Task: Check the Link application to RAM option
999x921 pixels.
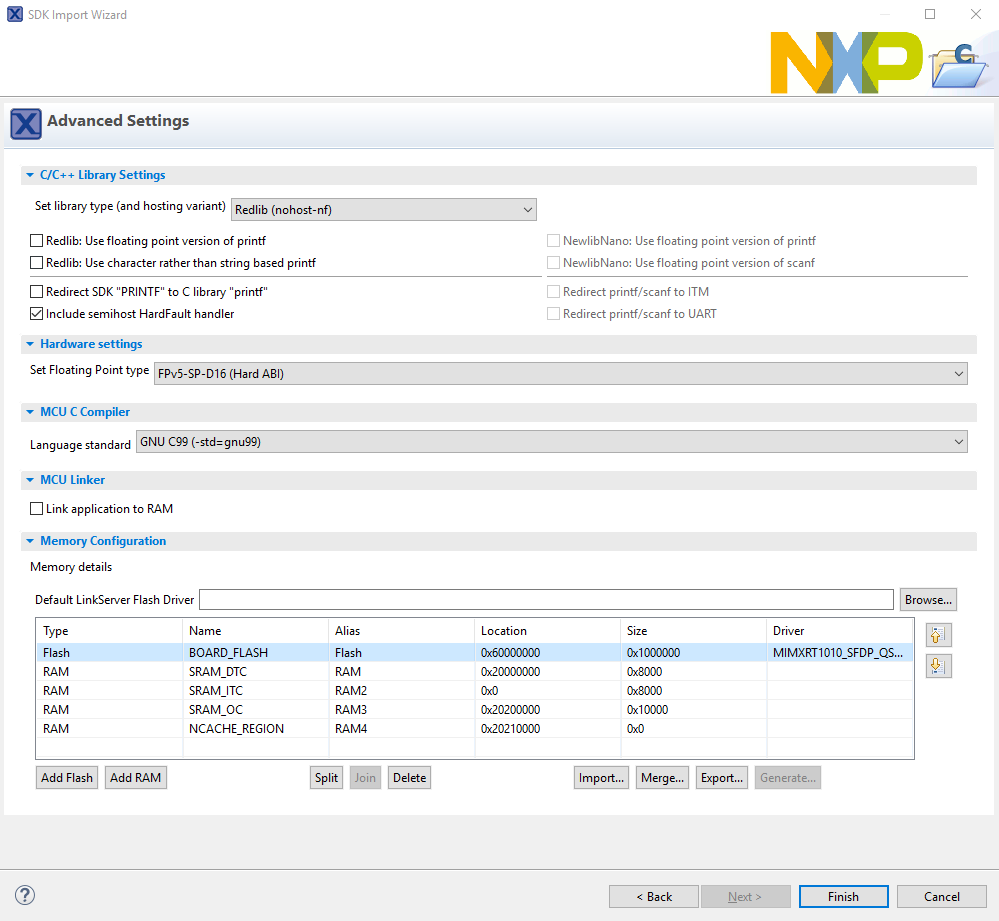Action: (38, 509)
